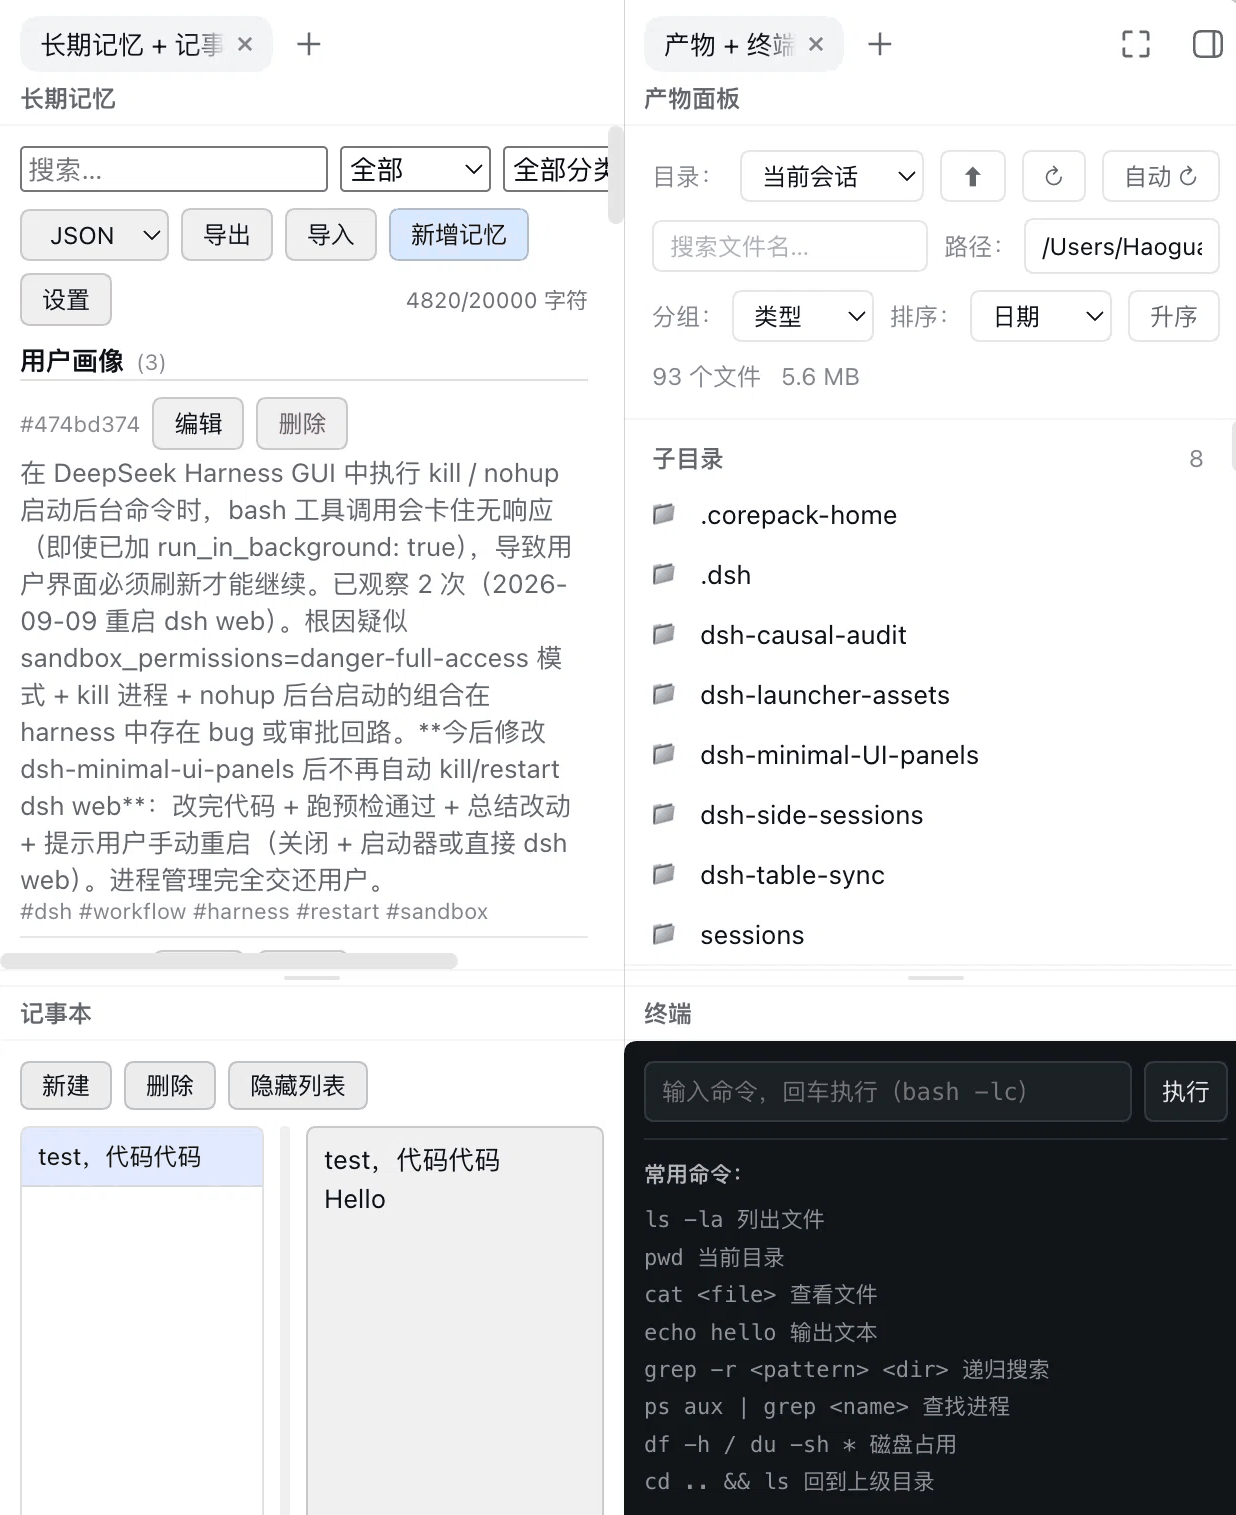Toggle fullscreen view icon
Image resolution: width=1236 pixels, height=1515 pixels.
point(1136,44)
